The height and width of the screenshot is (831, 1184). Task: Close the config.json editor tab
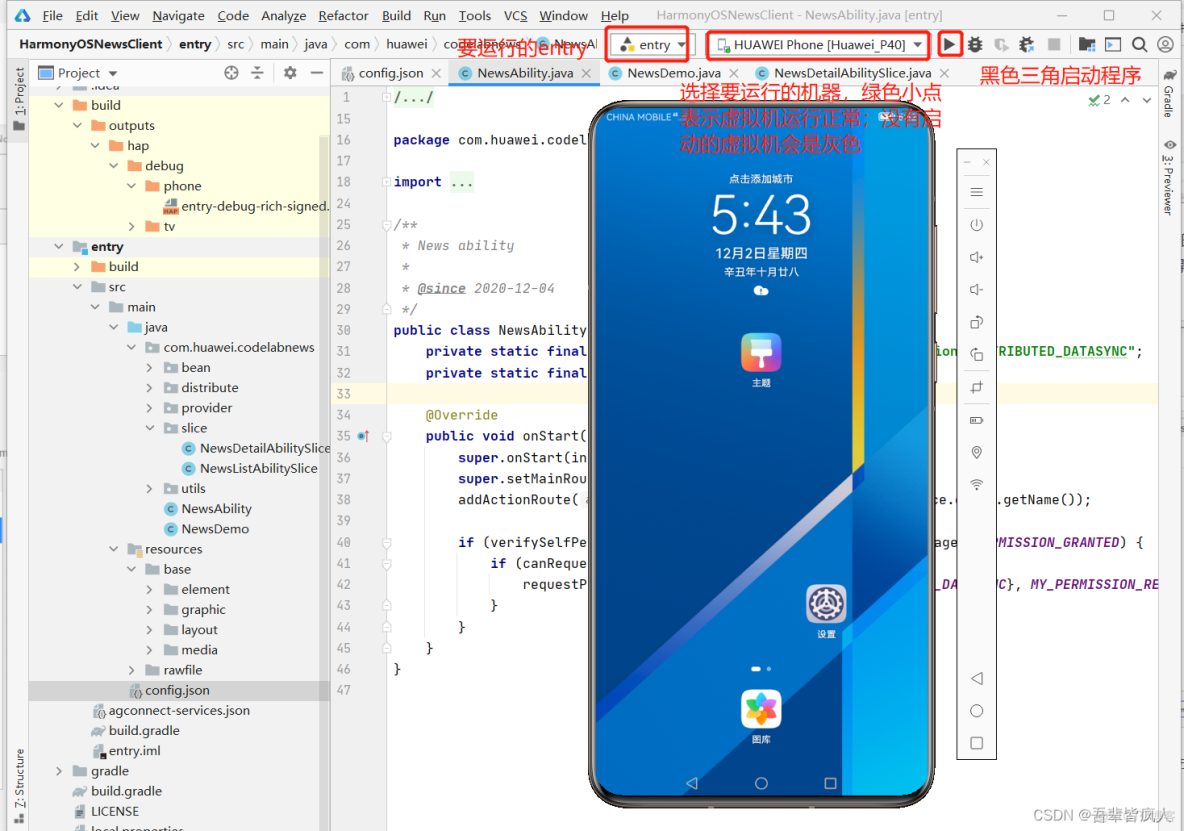pos(436,73)
